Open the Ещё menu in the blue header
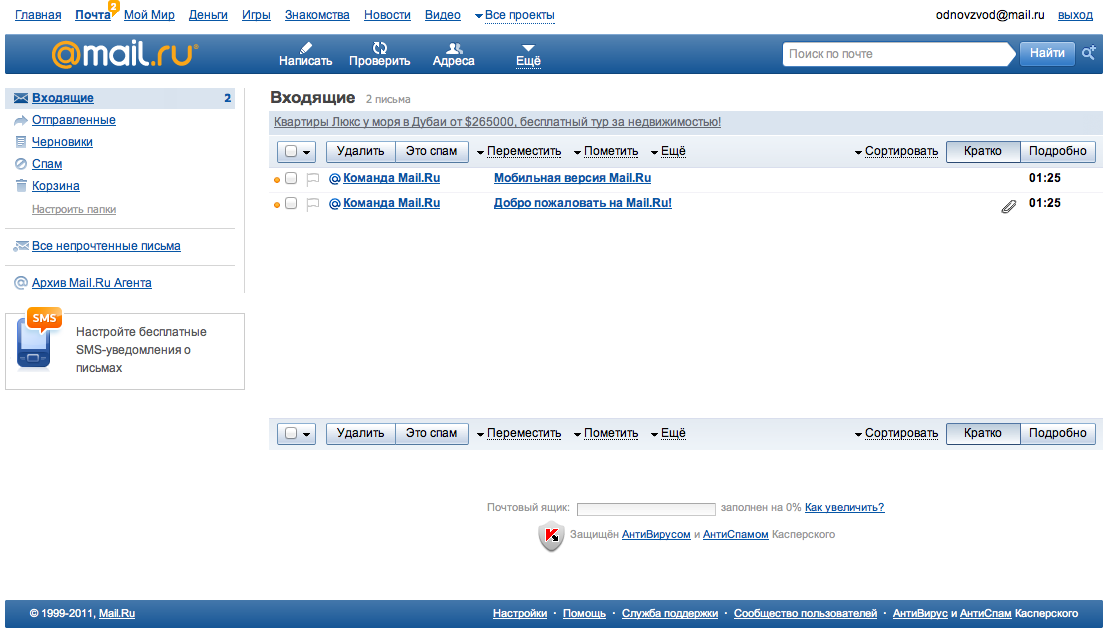Image resolution: width=1111 pixels, height=639 pixels. (528, 55)
